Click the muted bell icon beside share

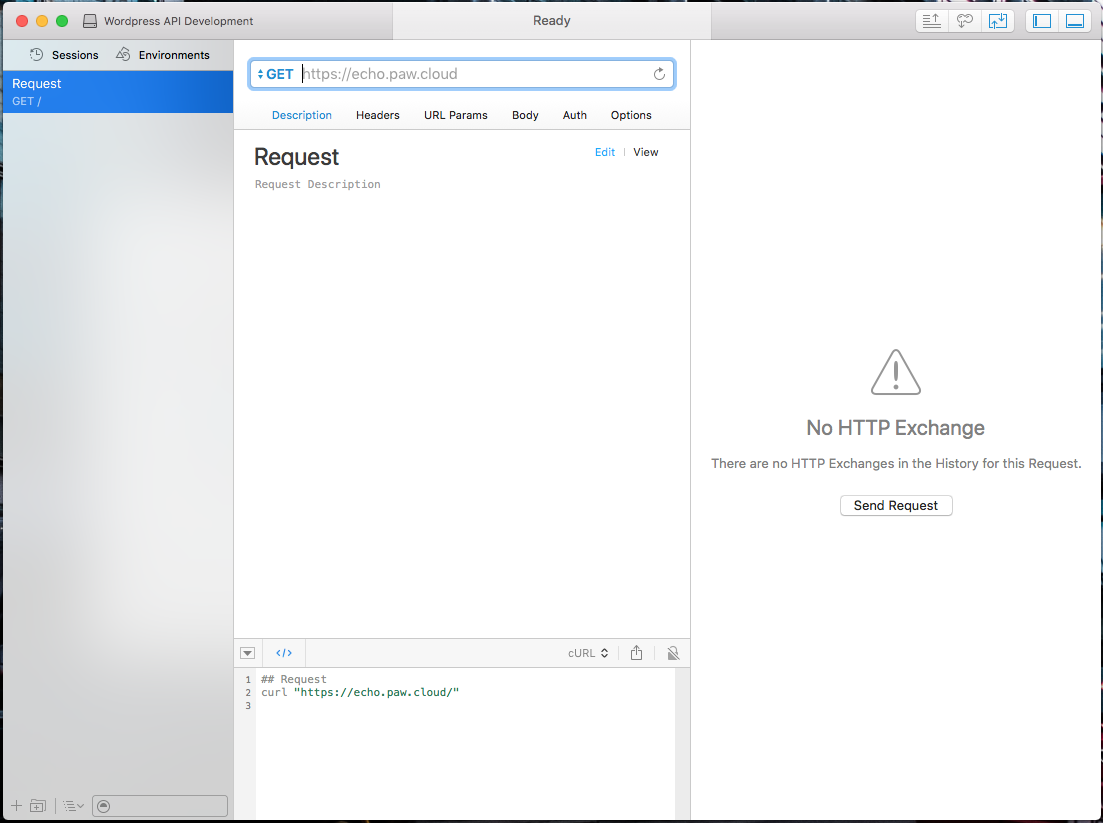(673, 653)
